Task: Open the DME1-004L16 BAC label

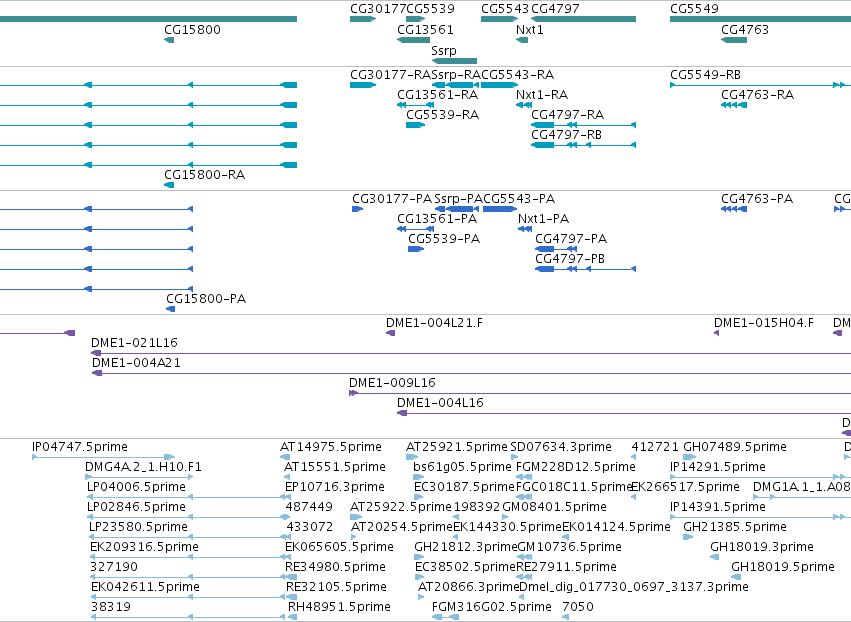Action: coord(440,403)
